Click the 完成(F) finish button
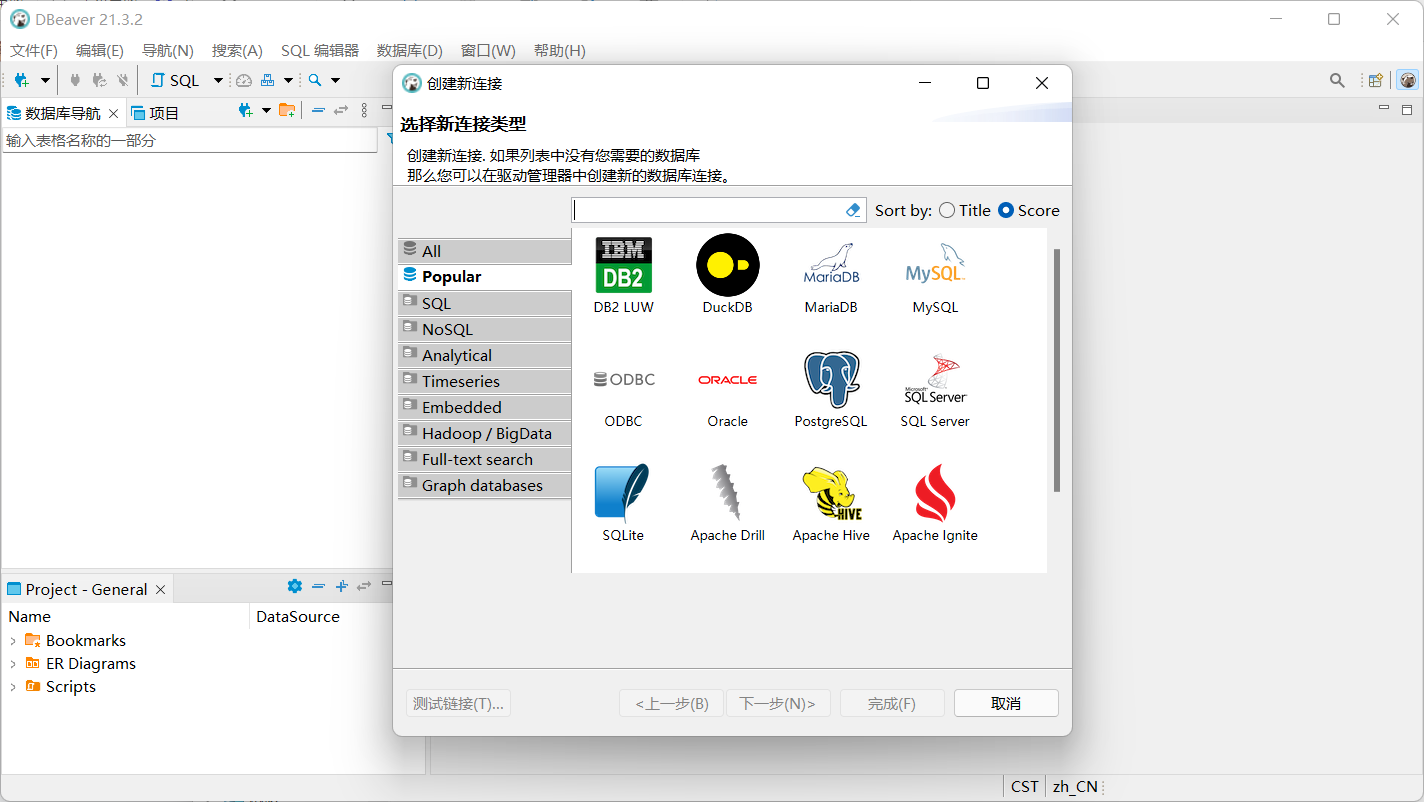Image resolution: width=1424 pixels, height=802 pixels. 892,703
